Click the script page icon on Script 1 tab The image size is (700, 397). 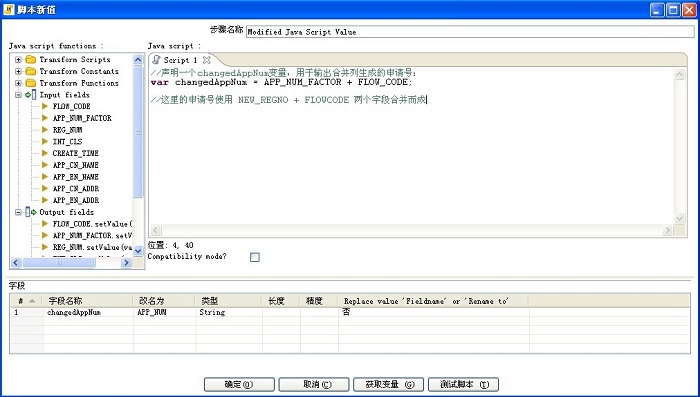point(156,59)
